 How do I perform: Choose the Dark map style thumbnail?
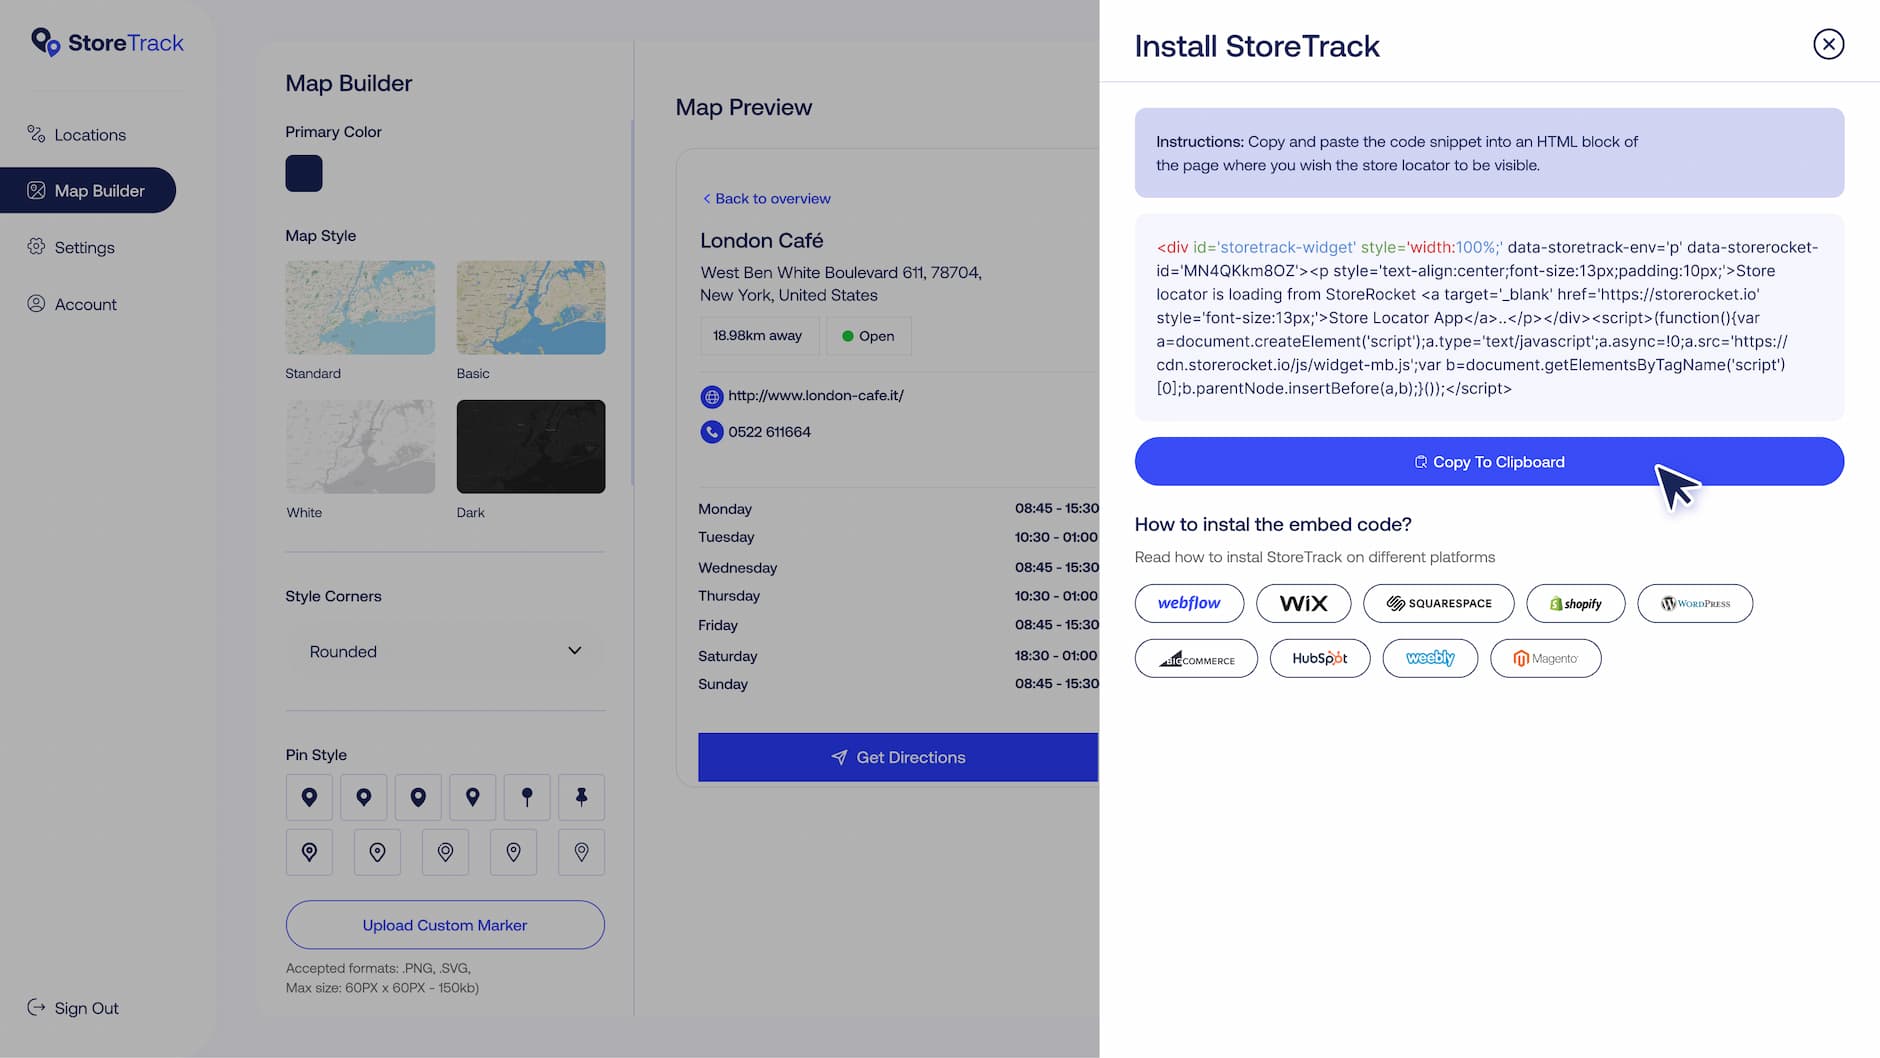[531, 446]
